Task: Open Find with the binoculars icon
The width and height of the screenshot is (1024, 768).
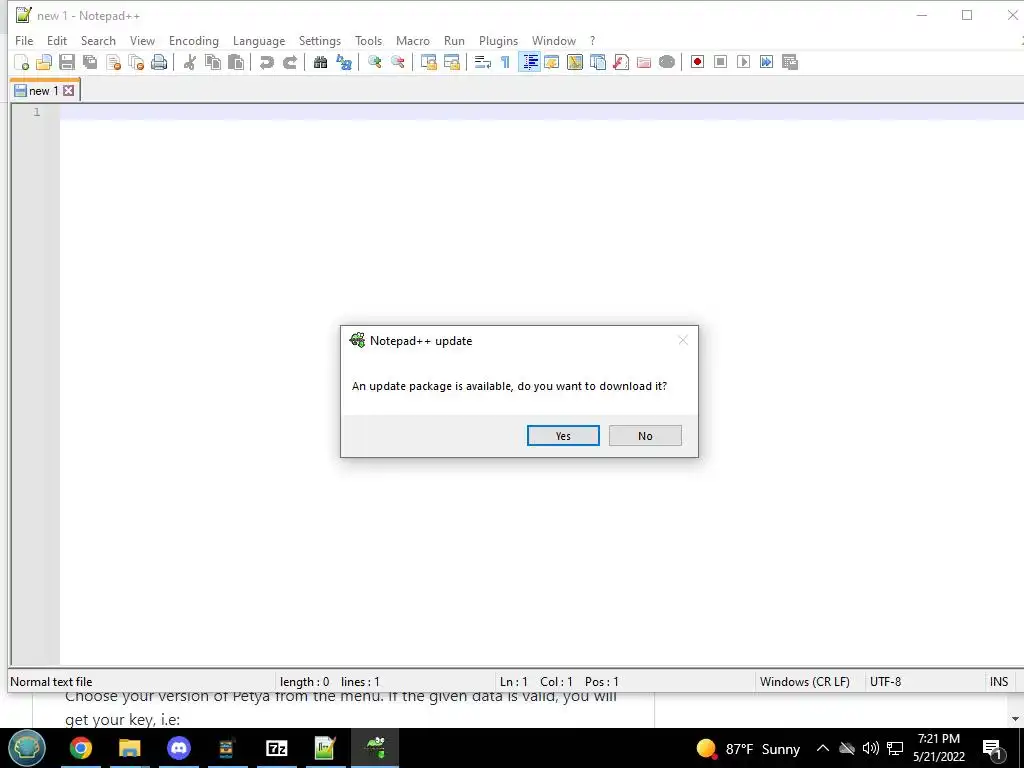Action: tap(320, 62)
